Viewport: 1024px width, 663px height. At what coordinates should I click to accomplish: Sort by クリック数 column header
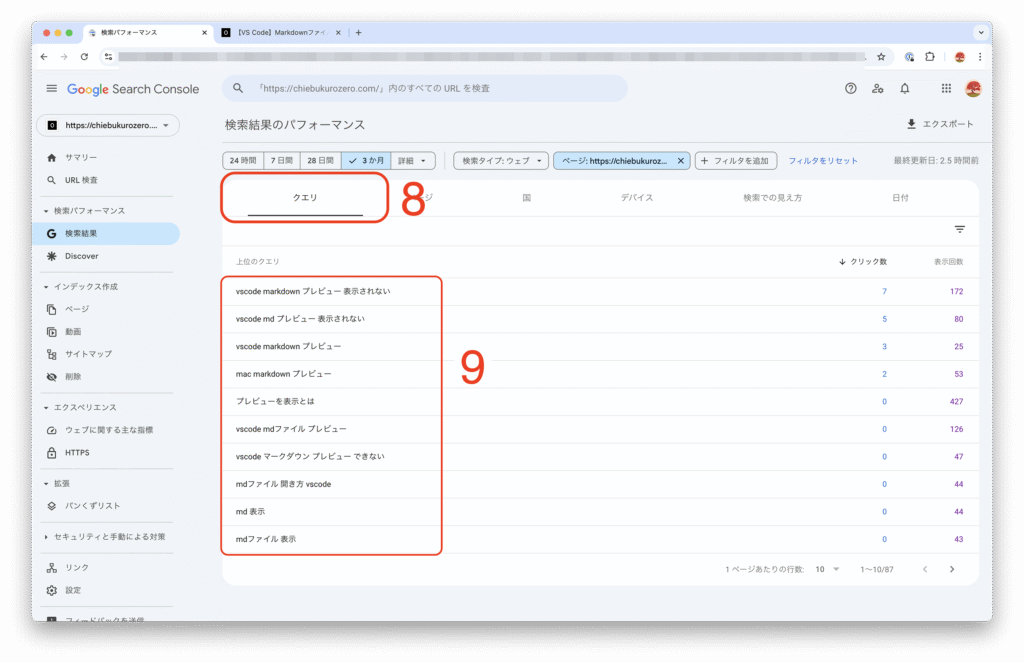(x=863, y=262)
